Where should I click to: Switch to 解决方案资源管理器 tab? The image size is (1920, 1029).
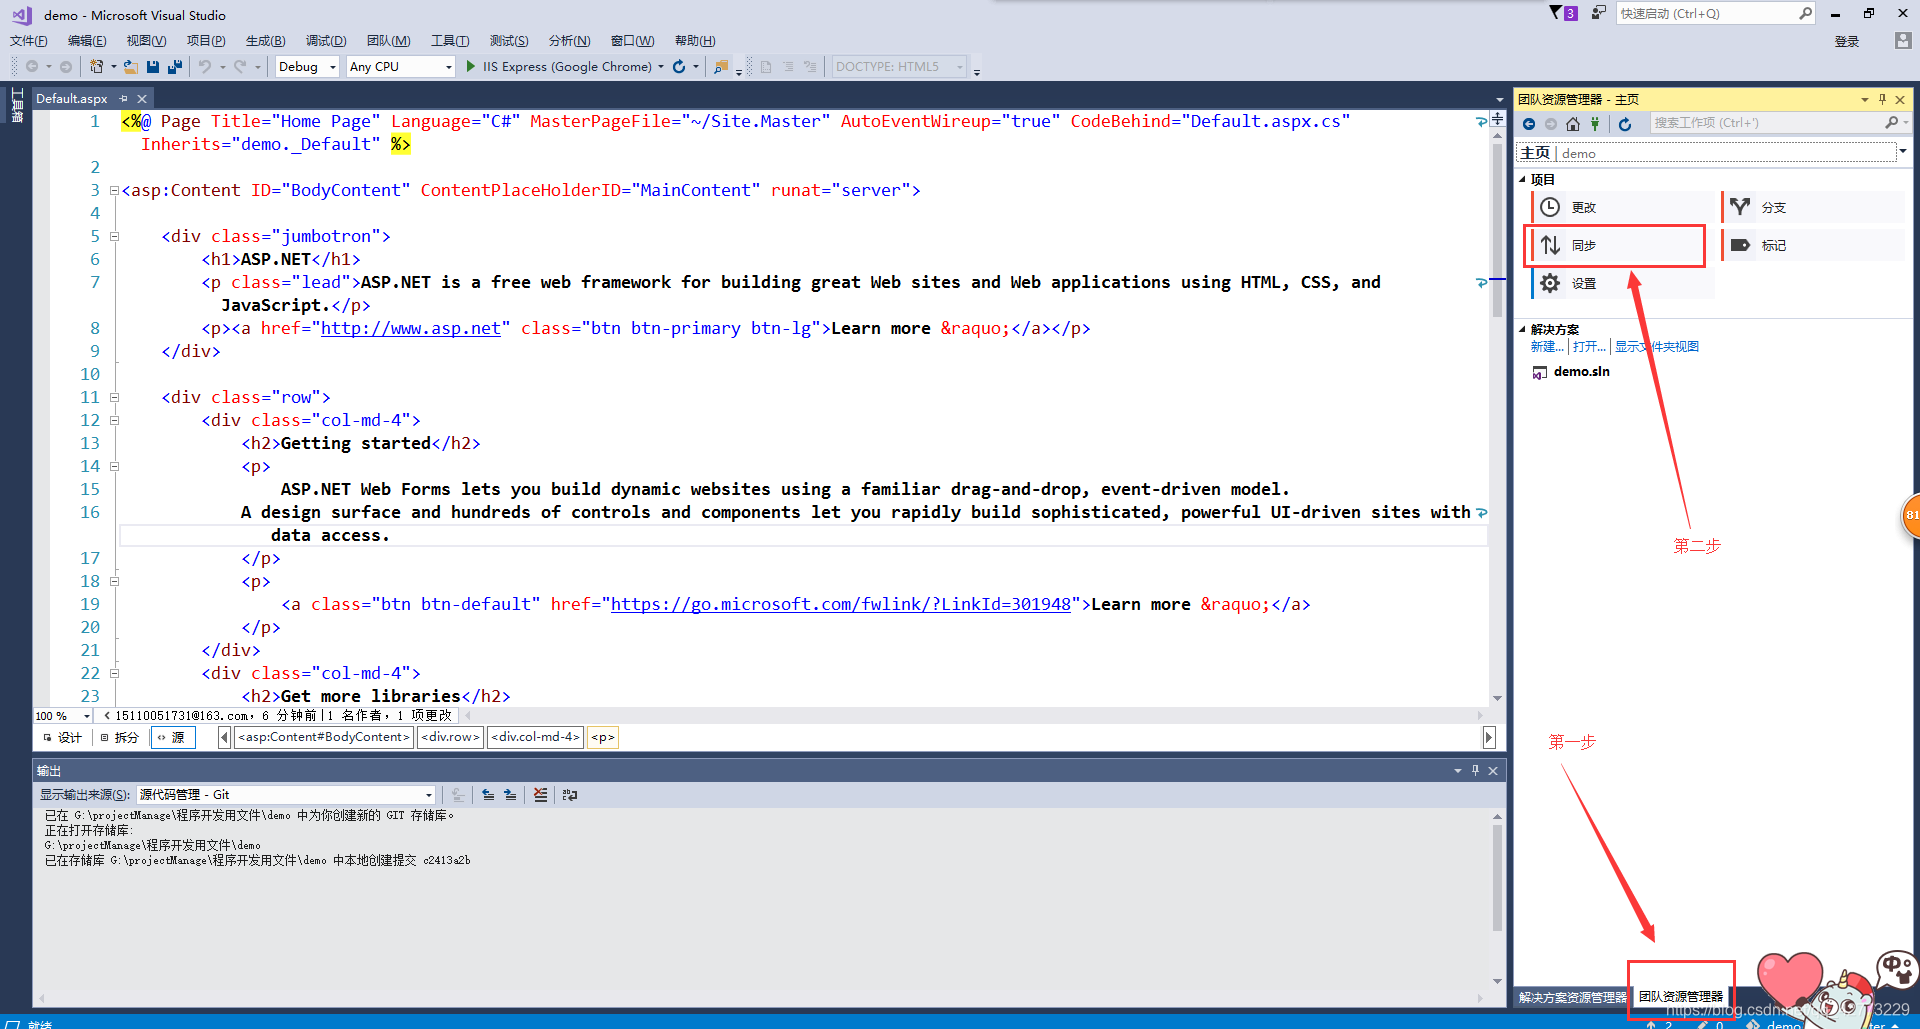1573,997
